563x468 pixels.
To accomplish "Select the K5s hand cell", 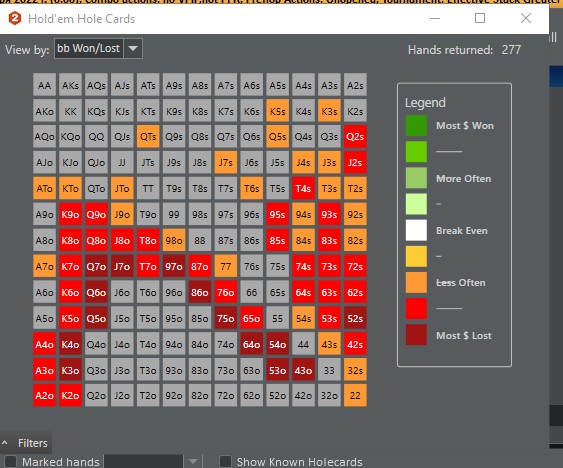I will click(x=278, y=111).
